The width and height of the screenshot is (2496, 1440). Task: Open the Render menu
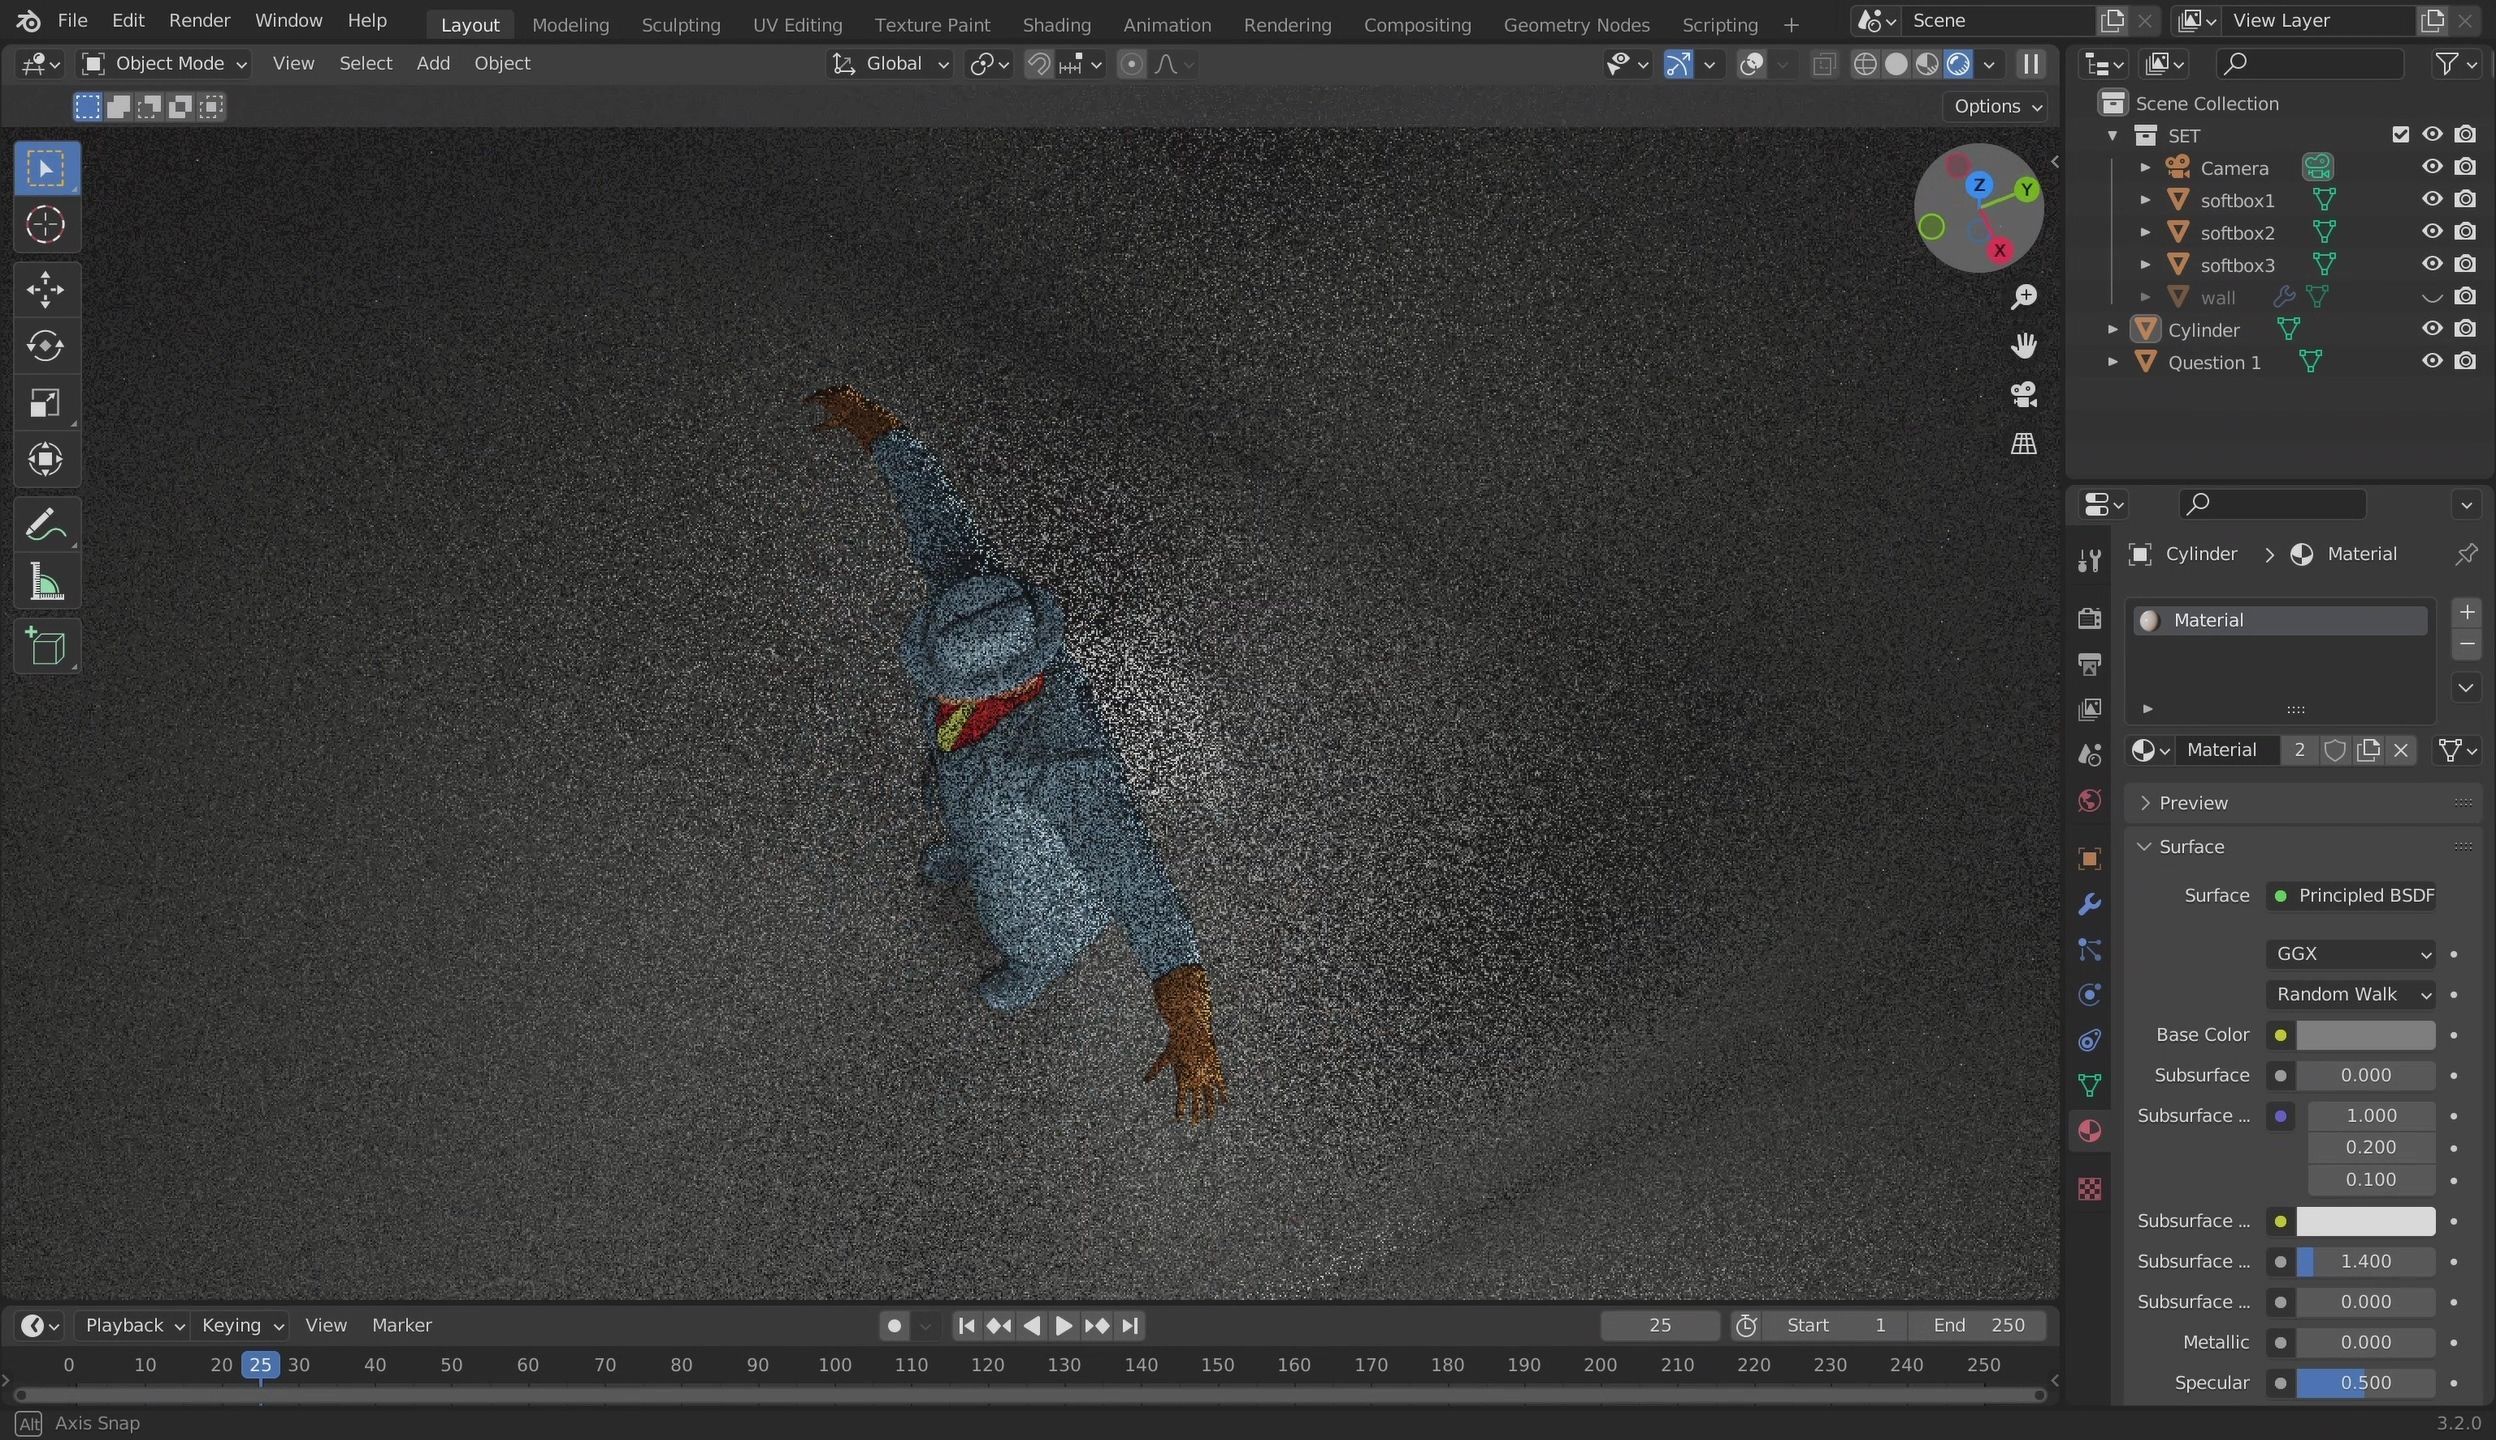pos(199,20)
